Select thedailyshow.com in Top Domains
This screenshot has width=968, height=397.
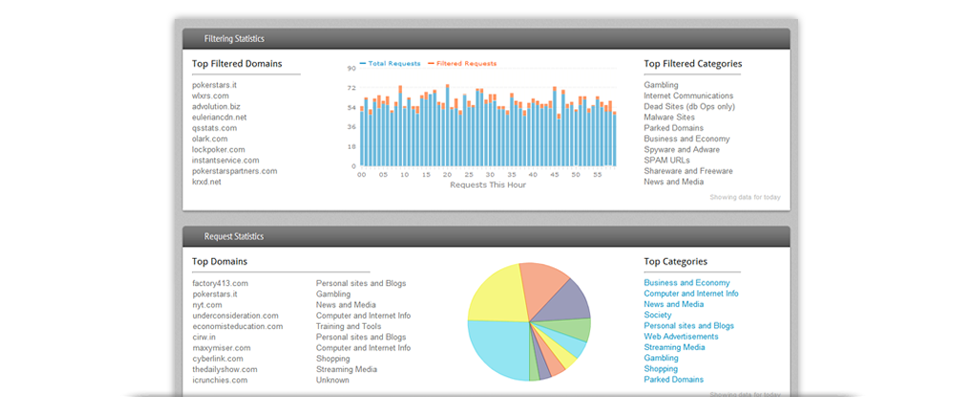(225, 369)
